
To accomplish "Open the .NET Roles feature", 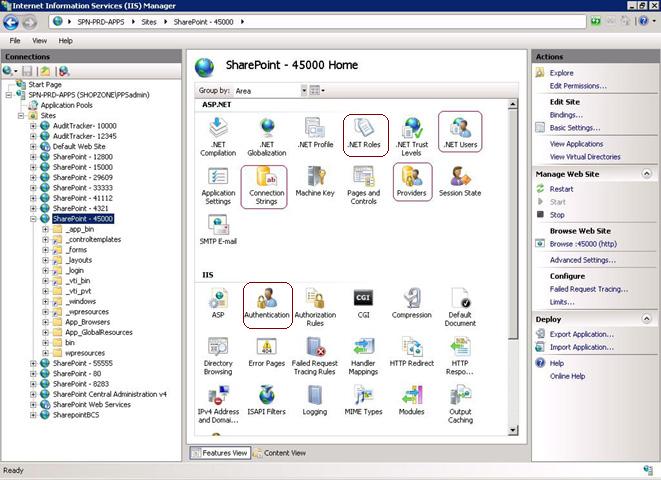I will click(364, 133).
